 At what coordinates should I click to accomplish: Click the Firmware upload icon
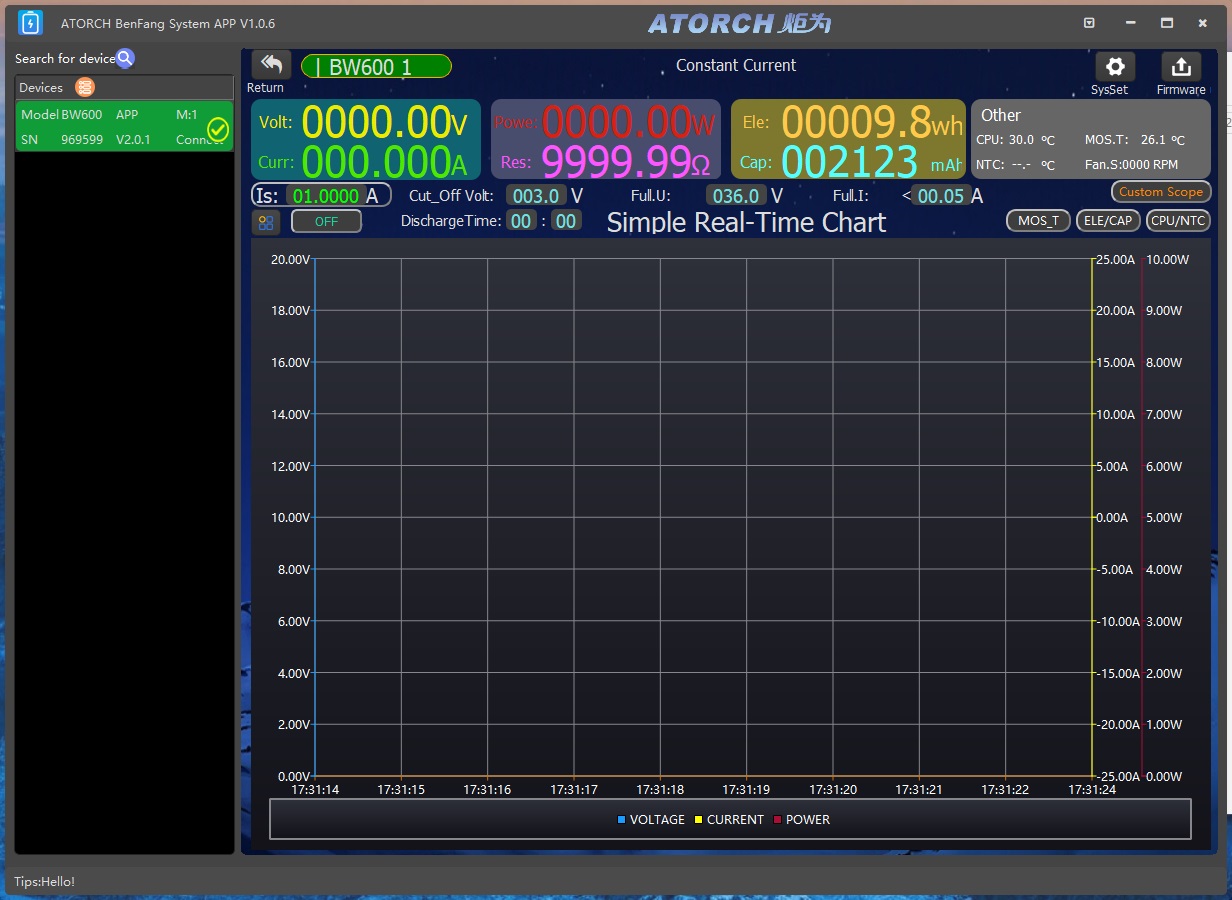[x=1180, y=67]
